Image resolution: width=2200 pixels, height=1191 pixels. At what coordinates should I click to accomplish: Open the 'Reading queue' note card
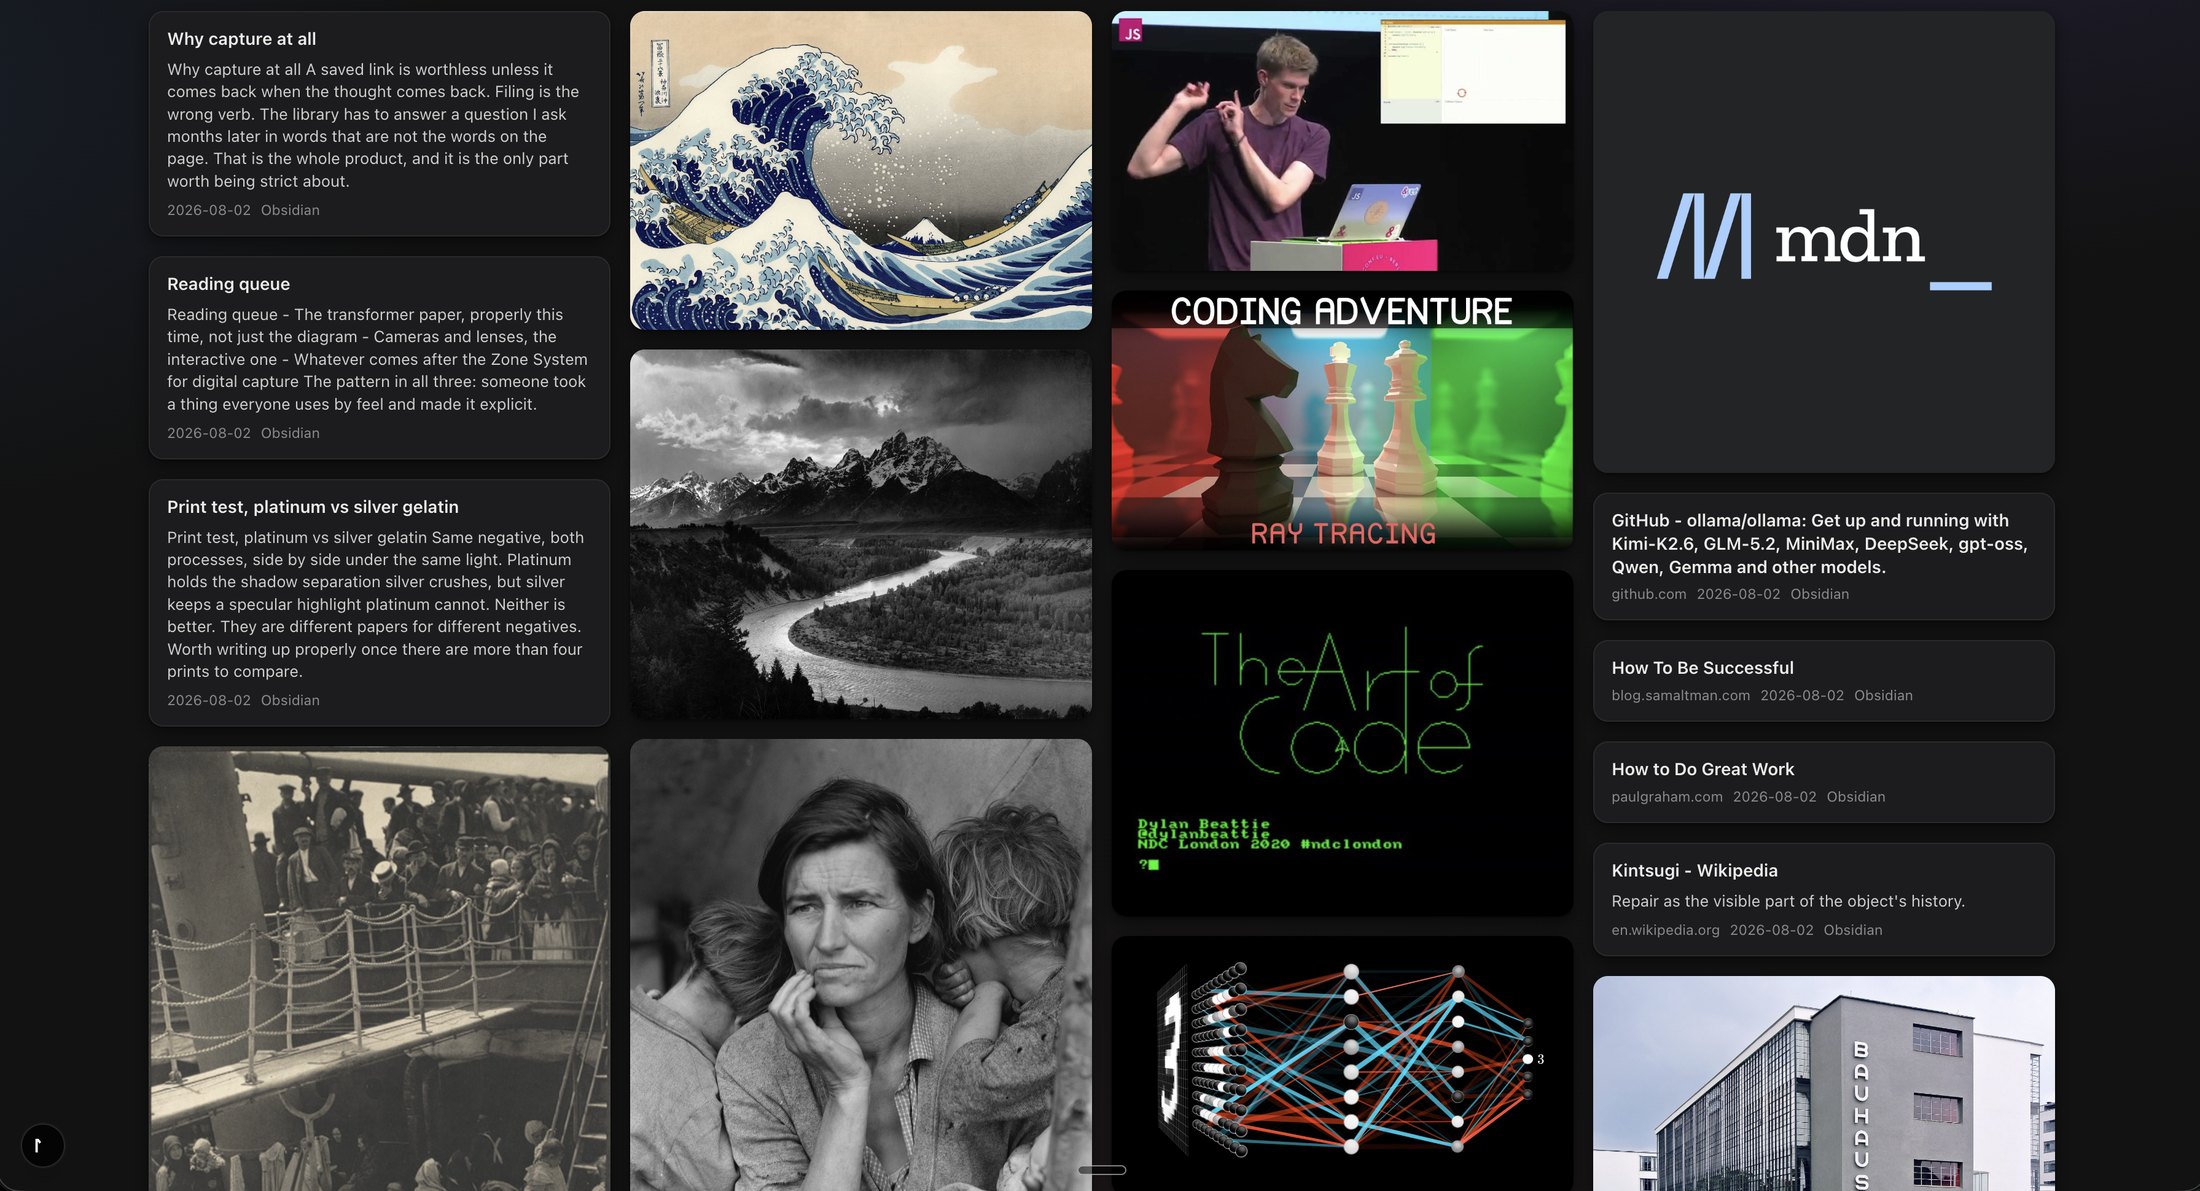(379, 358)
